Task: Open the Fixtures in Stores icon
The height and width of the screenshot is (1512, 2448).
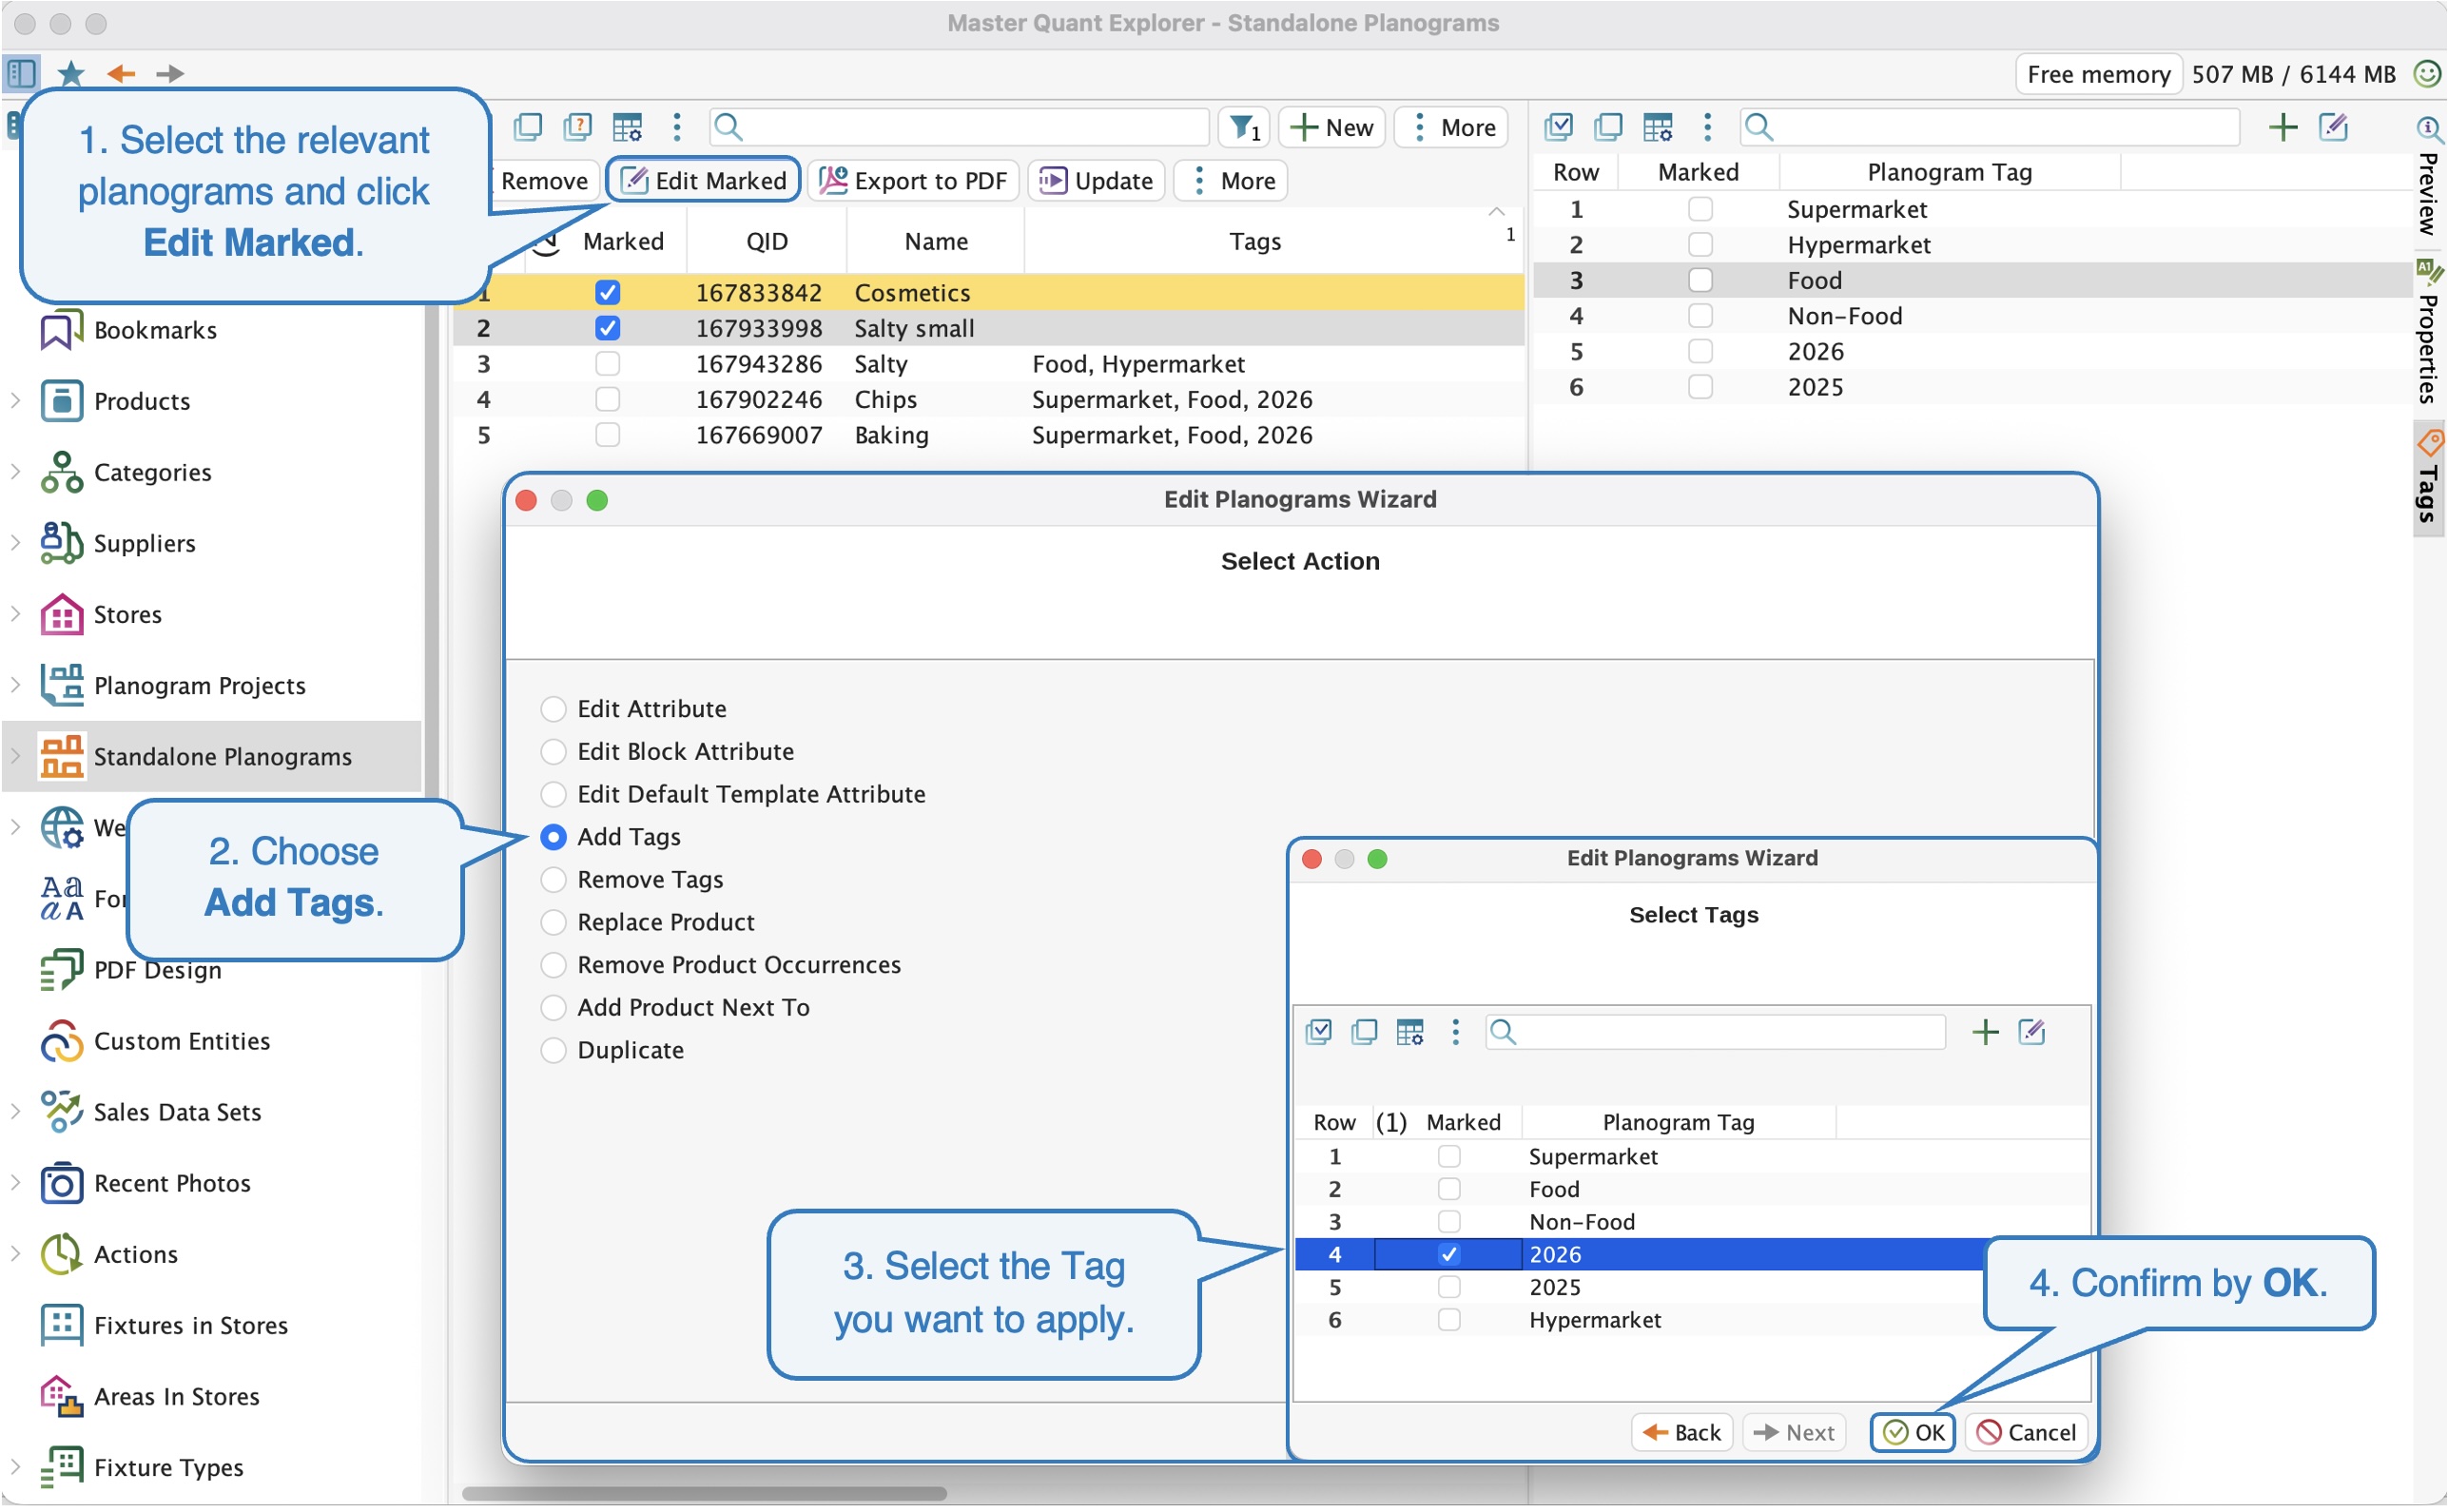Action: (61, 1325)
